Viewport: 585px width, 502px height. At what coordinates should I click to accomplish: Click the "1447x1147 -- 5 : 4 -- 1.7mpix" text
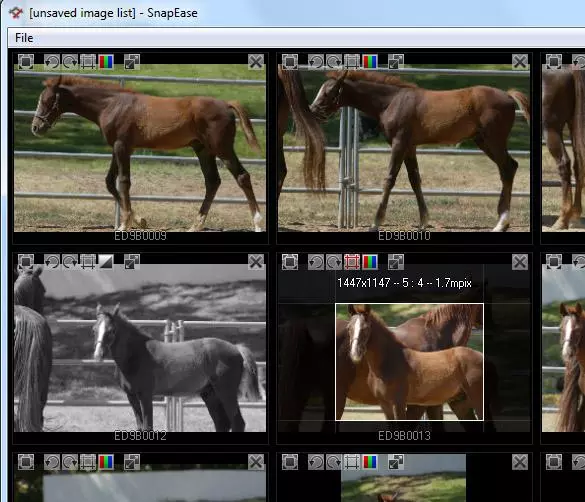pos(404,283)
